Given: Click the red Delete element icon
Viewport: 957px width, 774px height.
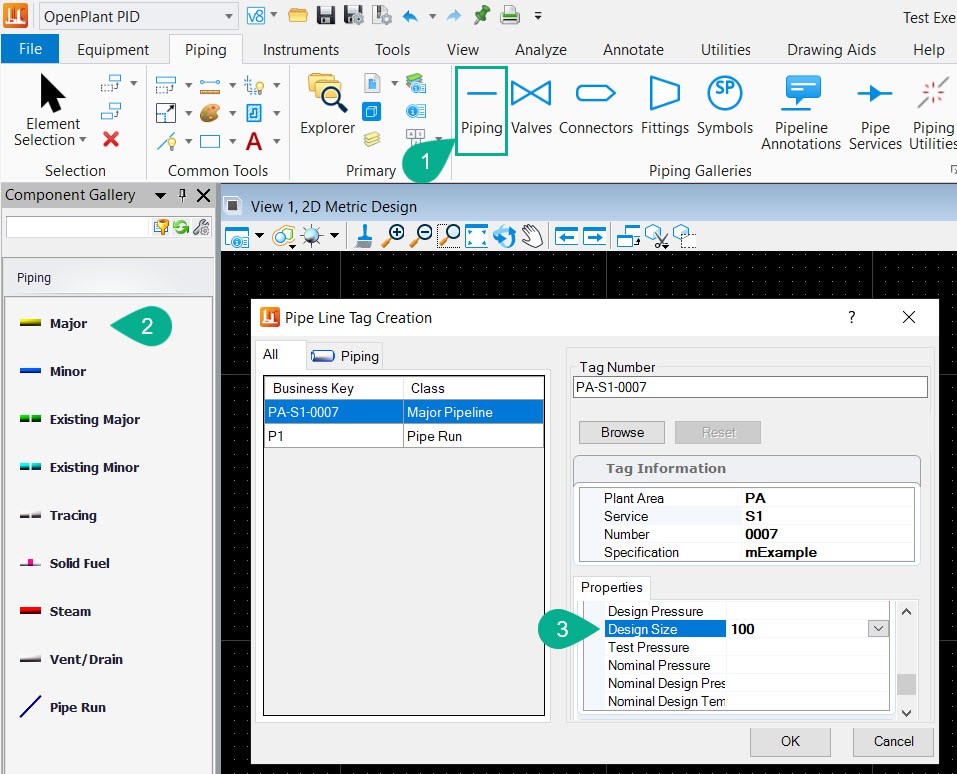Looking at the screenshot, I should (x=110, y=140).
